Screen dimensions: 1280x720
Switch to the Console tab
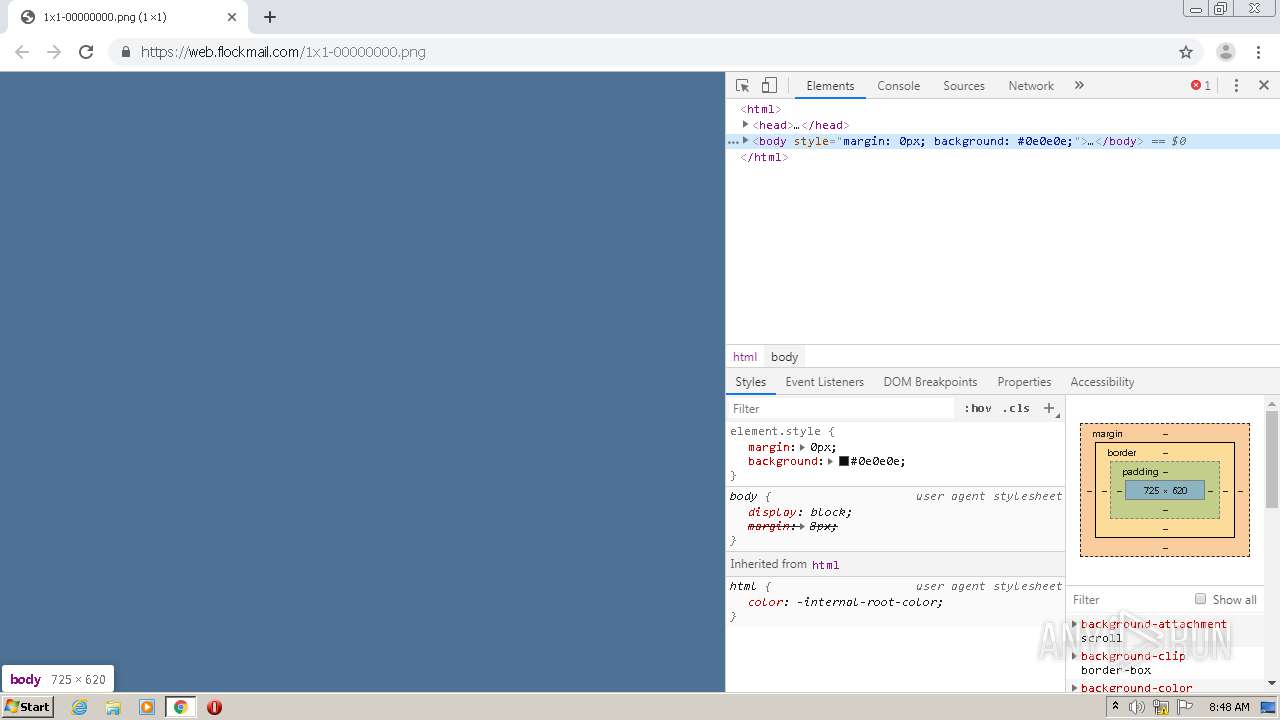[898, 86]
